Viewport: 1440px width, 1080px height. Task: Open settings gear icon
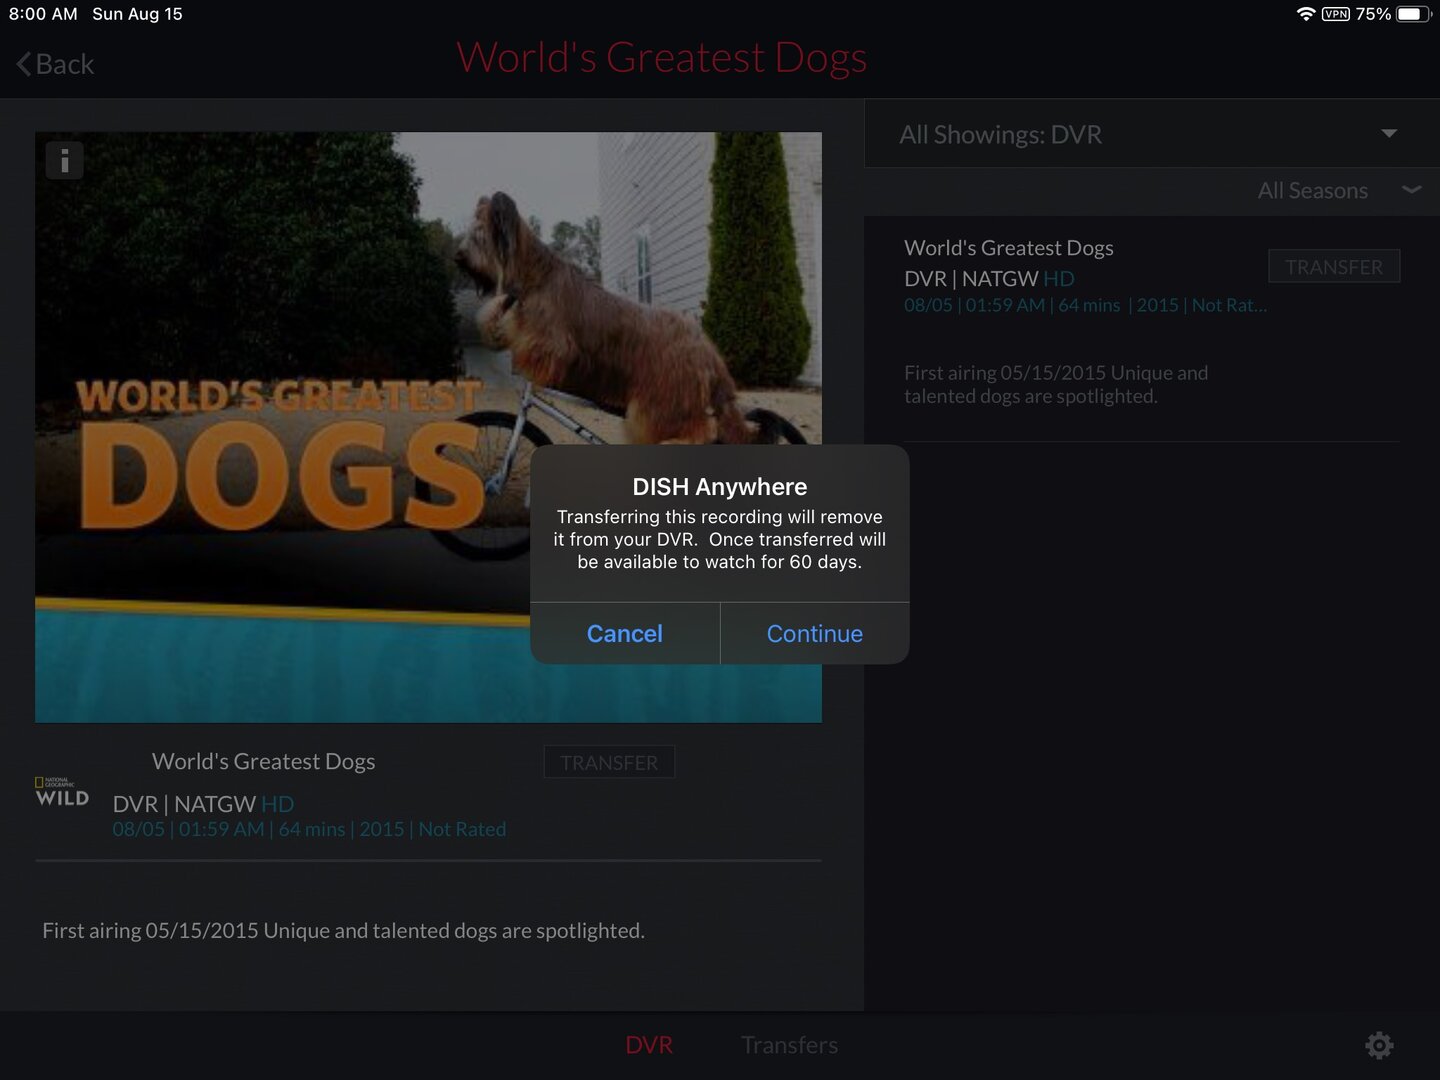click(x=1379, y=1045)
